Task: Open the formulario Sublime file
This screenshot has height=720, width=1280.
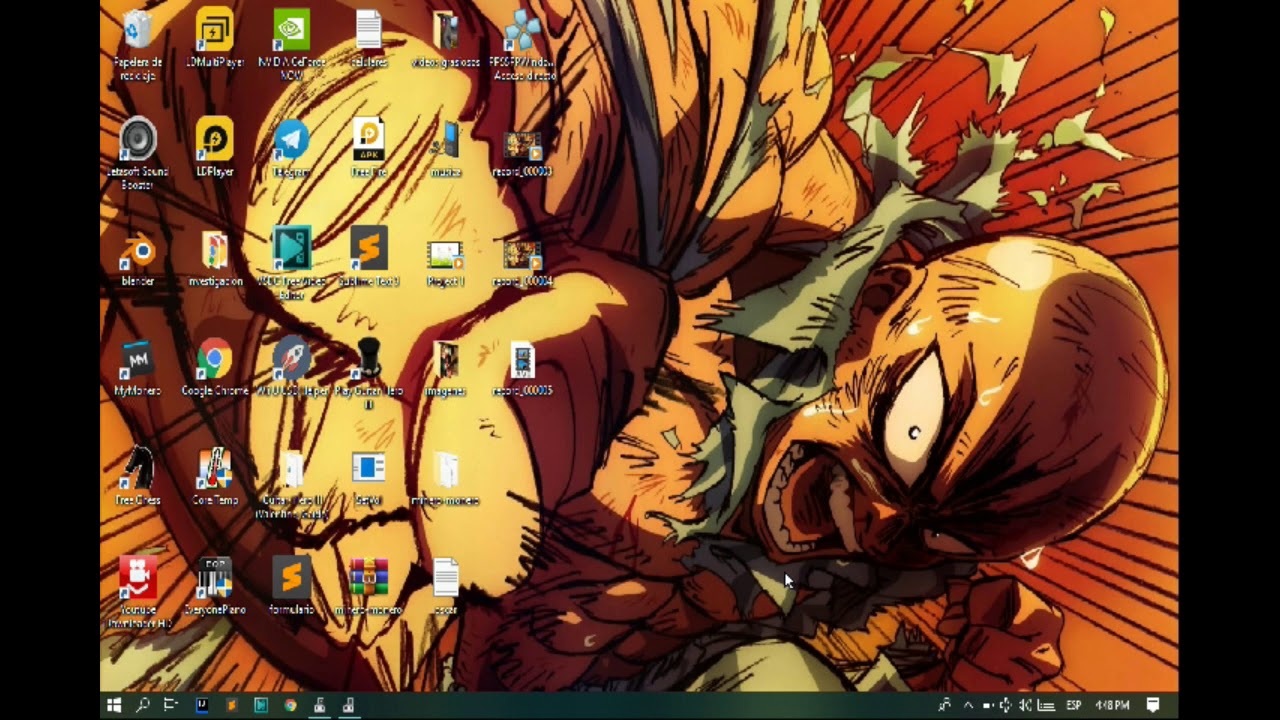Action: coord(292,586)
